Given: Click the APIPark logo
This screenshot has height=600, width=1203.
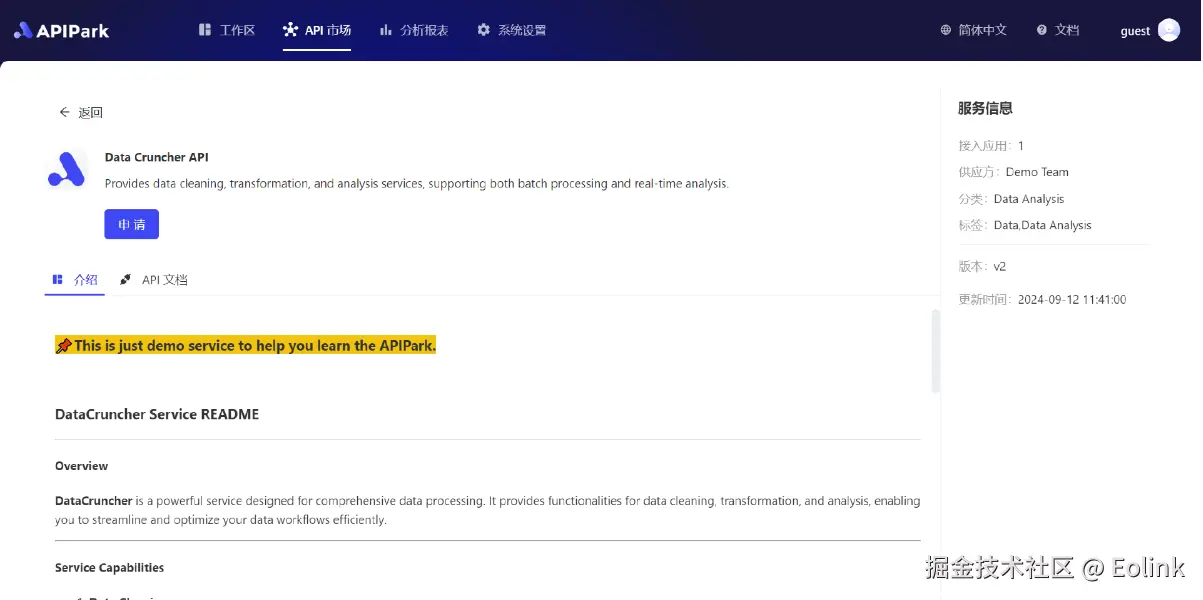Looking at the screenshot, I should tap(61, 30).
